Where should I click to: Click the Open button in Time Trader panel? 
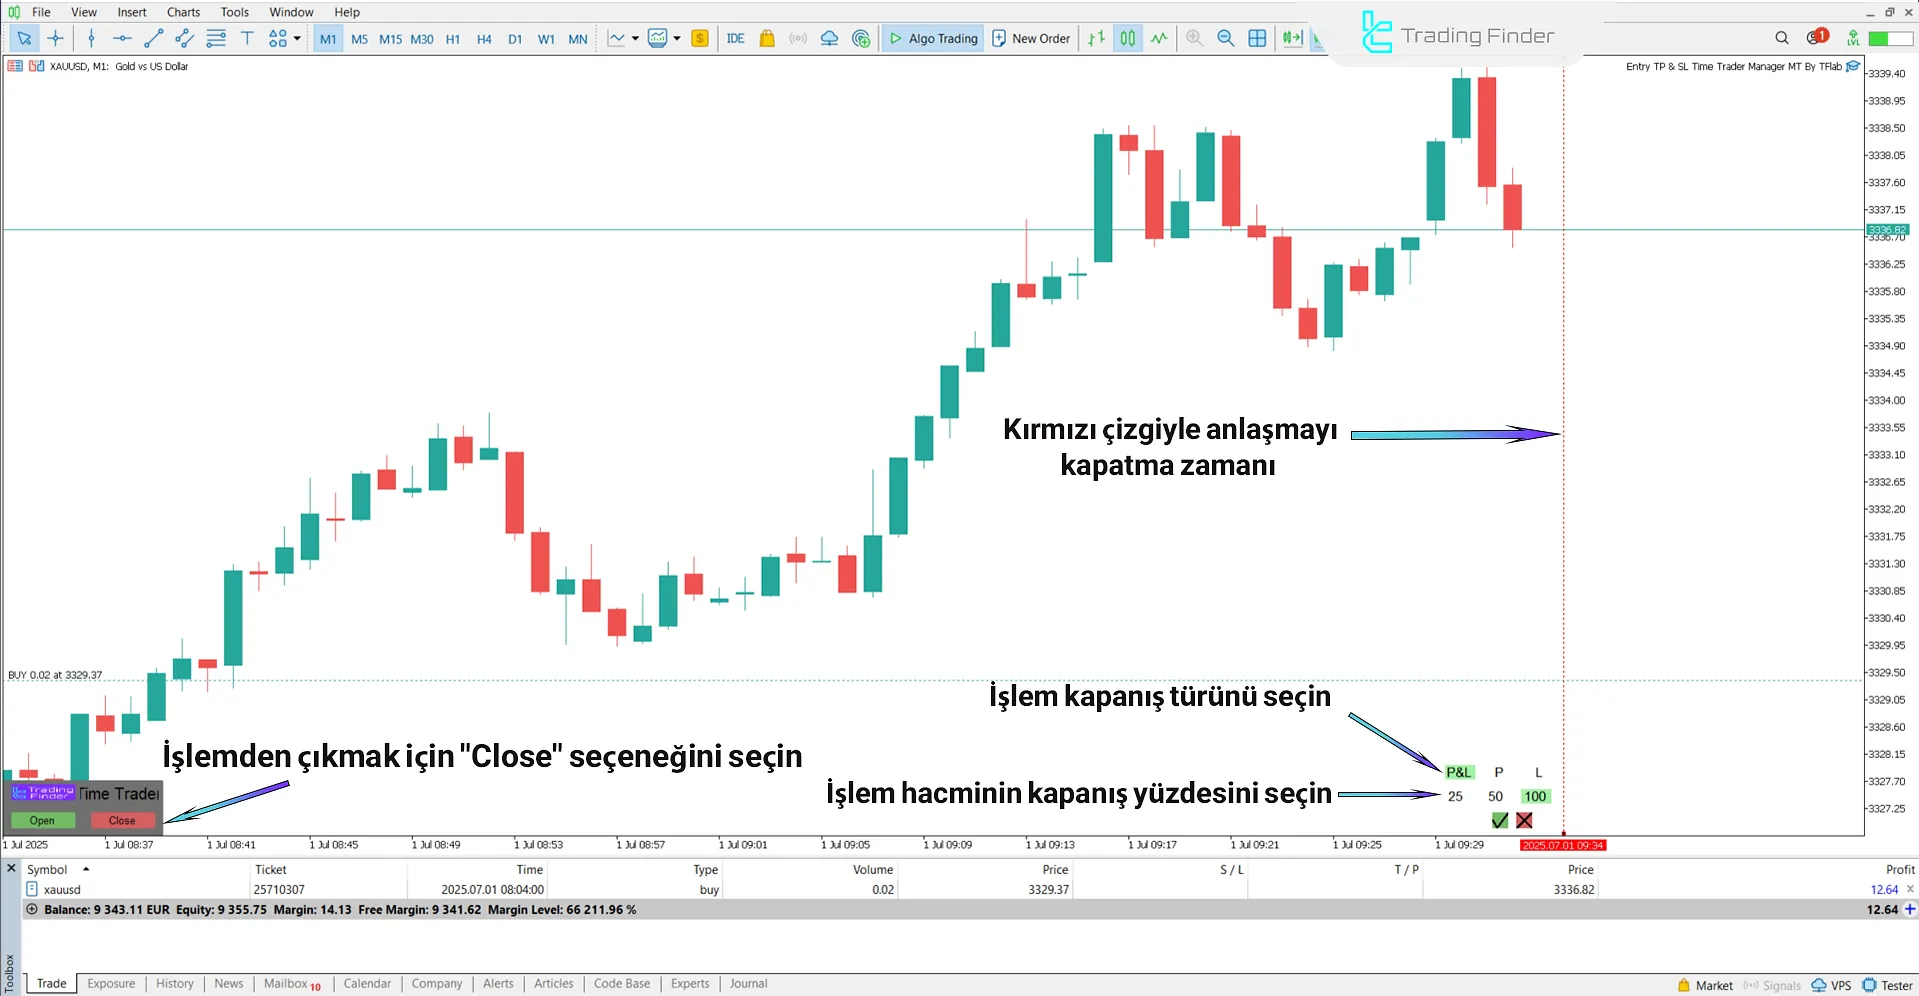(42, 820)
